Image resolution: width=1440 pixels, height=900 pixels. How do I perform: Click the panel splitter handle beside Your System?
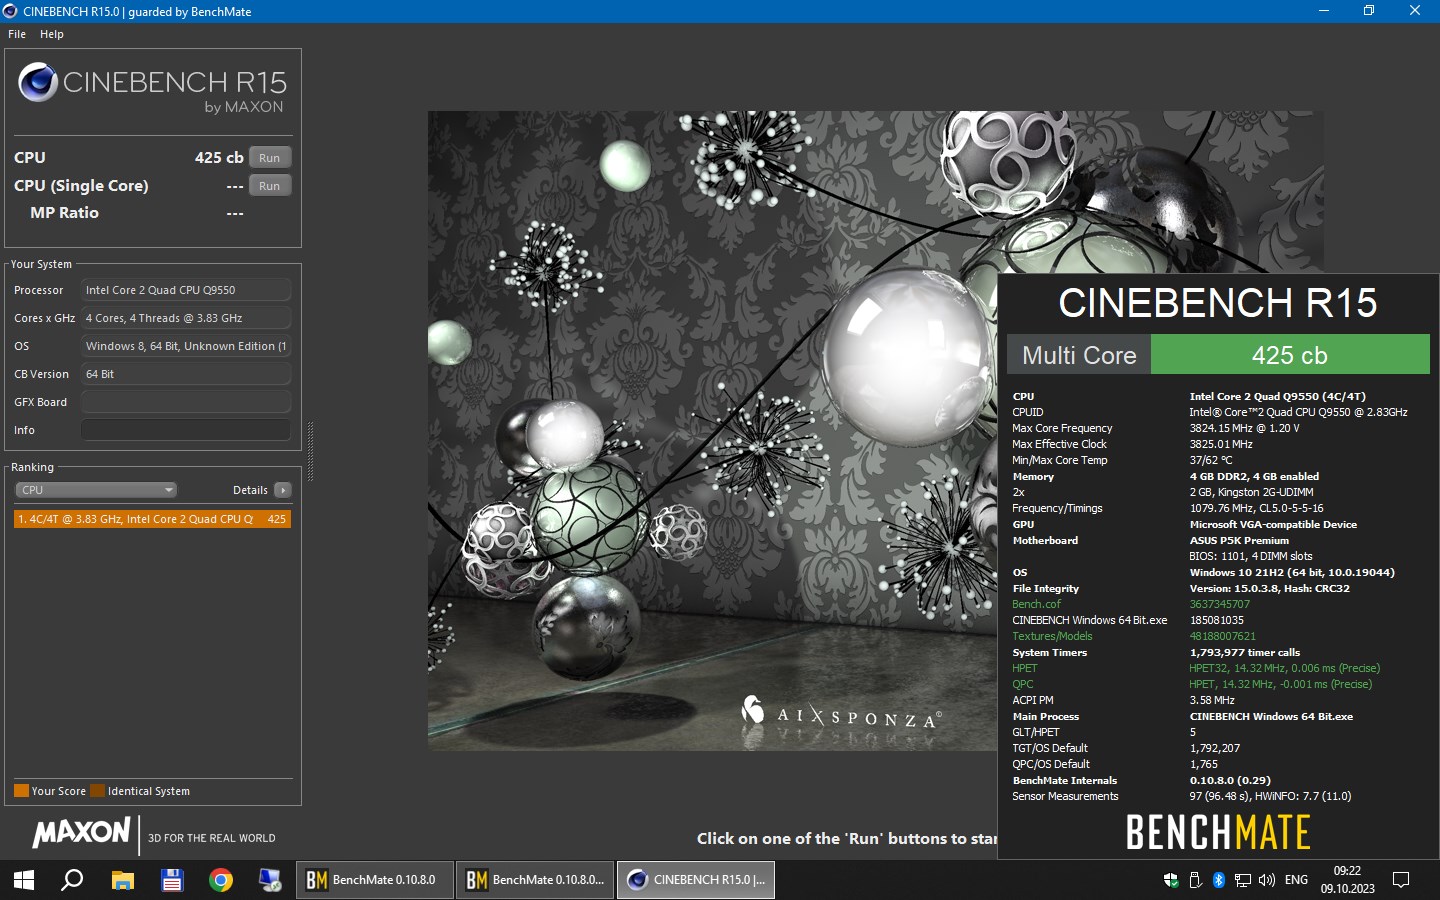pyautogui.click(x=311, y=451)
